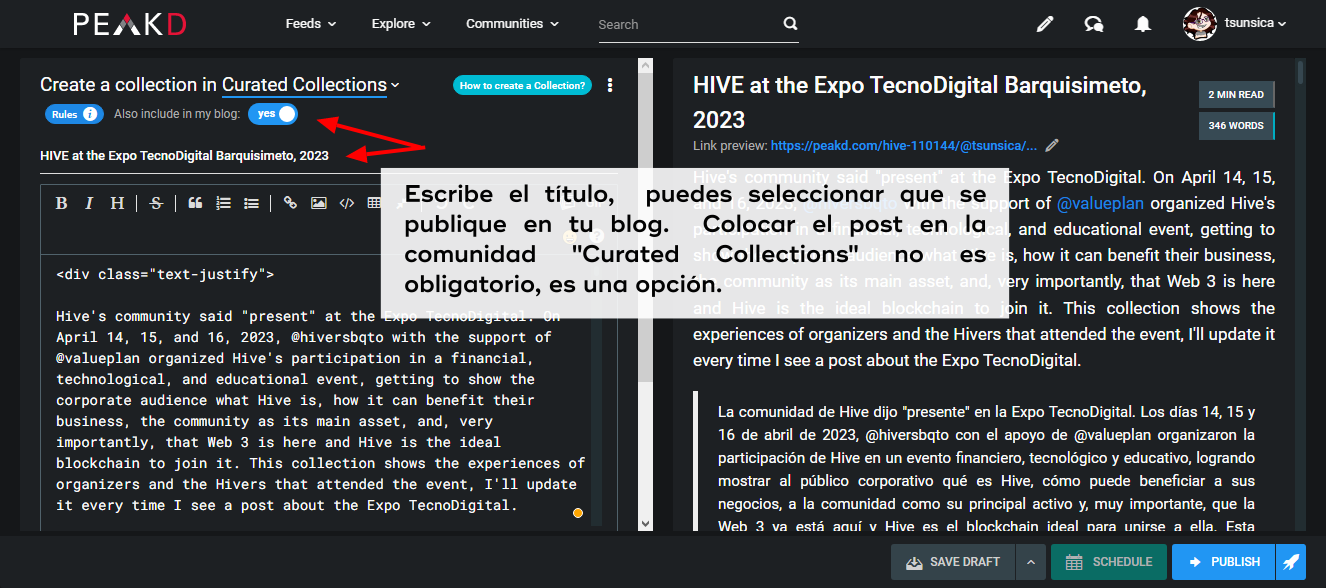The height and width of the screenshot is (588, 1326).
Task: Go to the PeakD home logo
Action: [129, 24]
